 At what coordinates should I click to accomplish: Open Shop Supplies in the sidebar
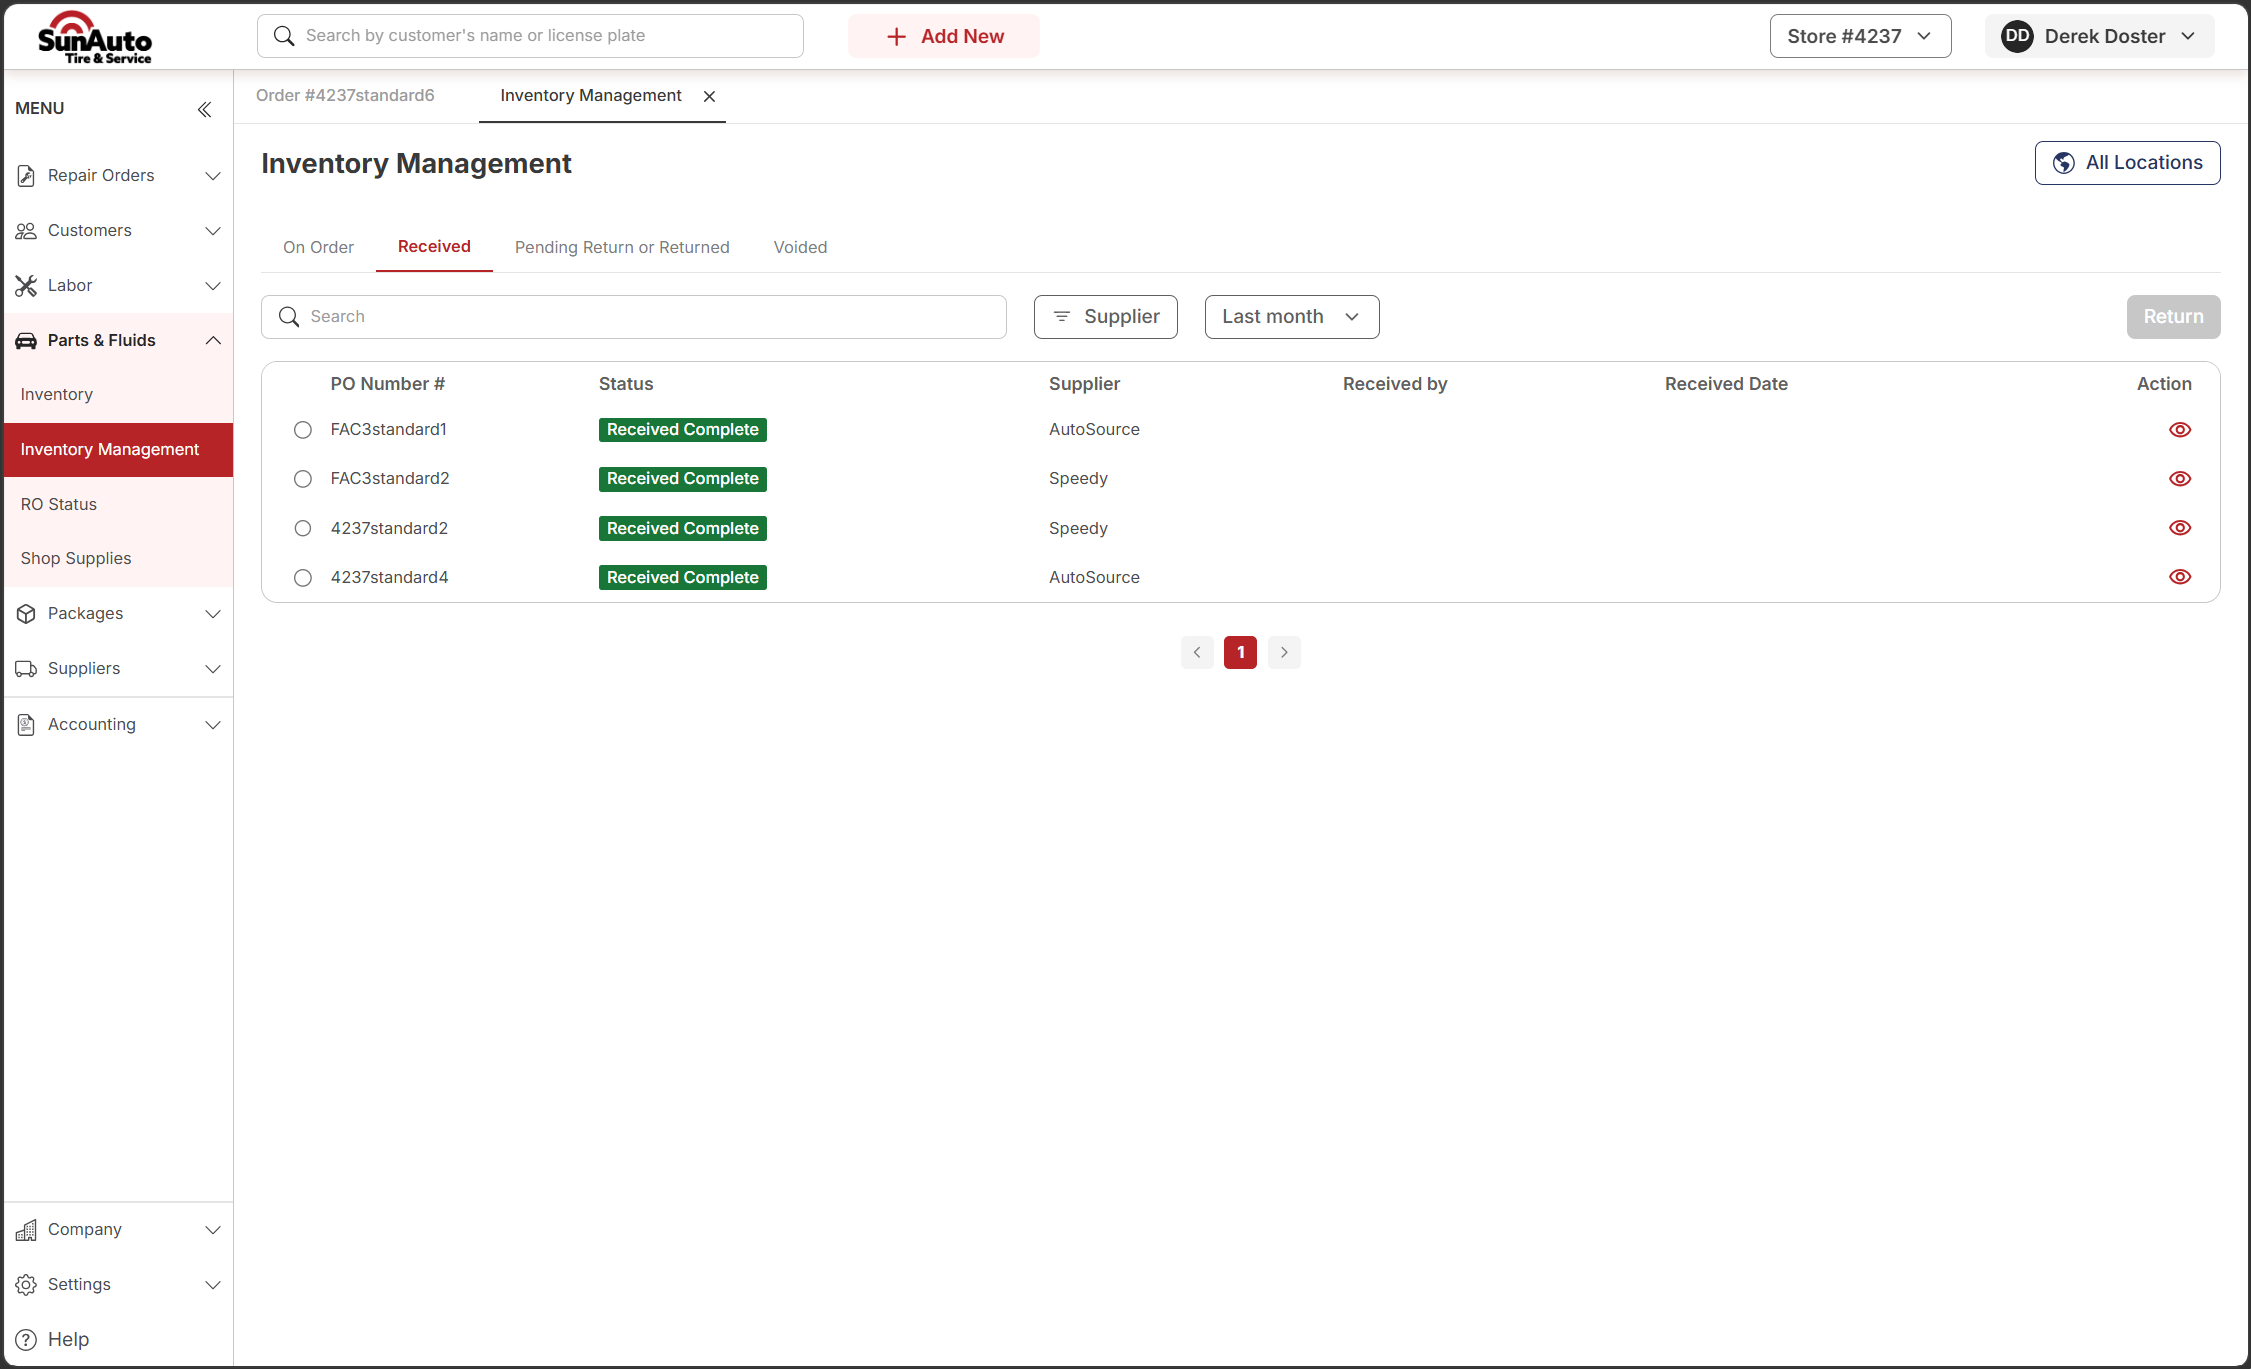118,559
